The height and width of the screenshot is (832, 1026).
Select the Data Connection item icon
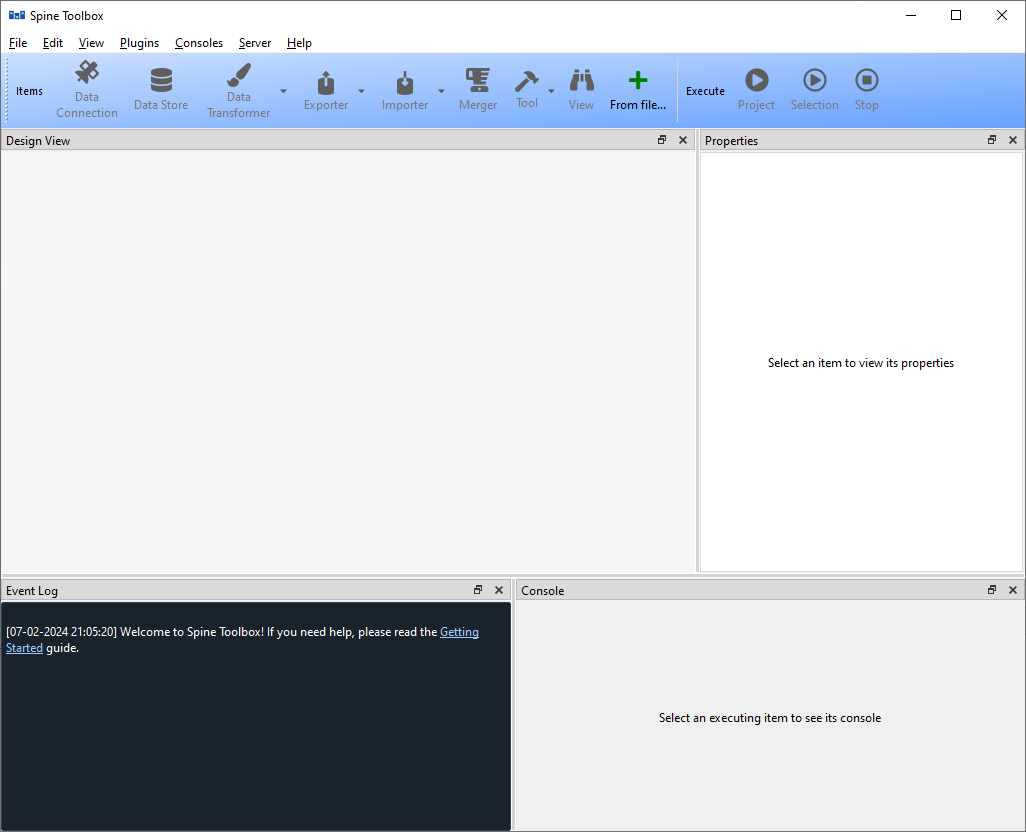(x=86, y=72)
